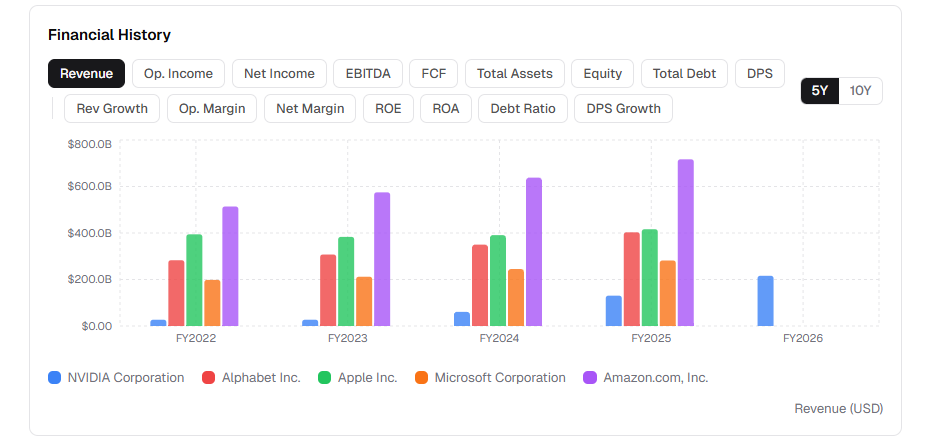Open the Net Income tab
Image resolution: width=929 pixels, height=438 pixels.
tap(279, 73)
